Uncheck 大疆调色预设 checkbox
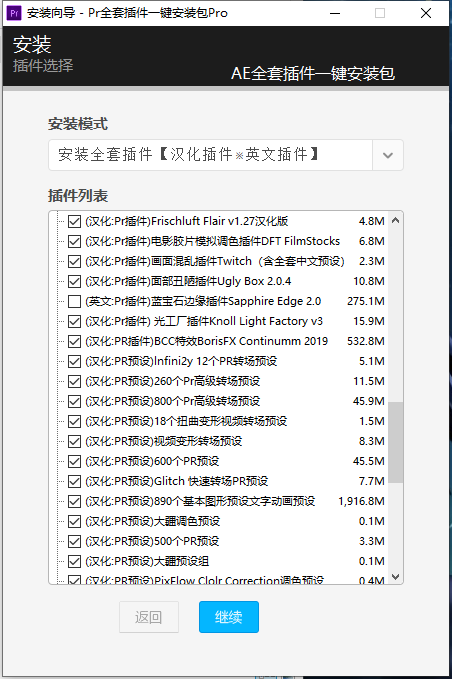 tap(74, 521)
